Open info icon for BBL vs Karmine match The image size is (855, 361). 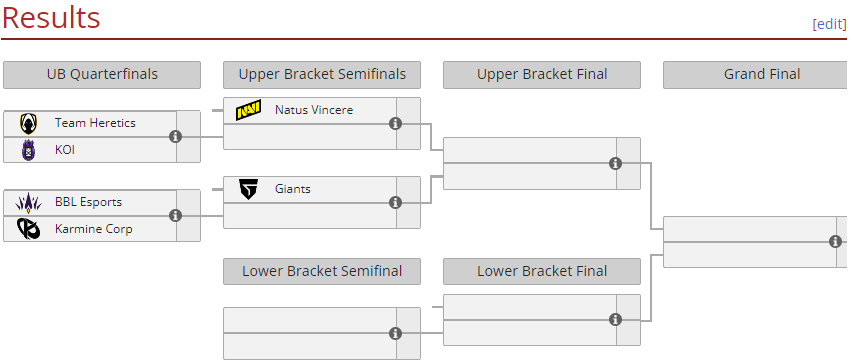click(175, 215)
